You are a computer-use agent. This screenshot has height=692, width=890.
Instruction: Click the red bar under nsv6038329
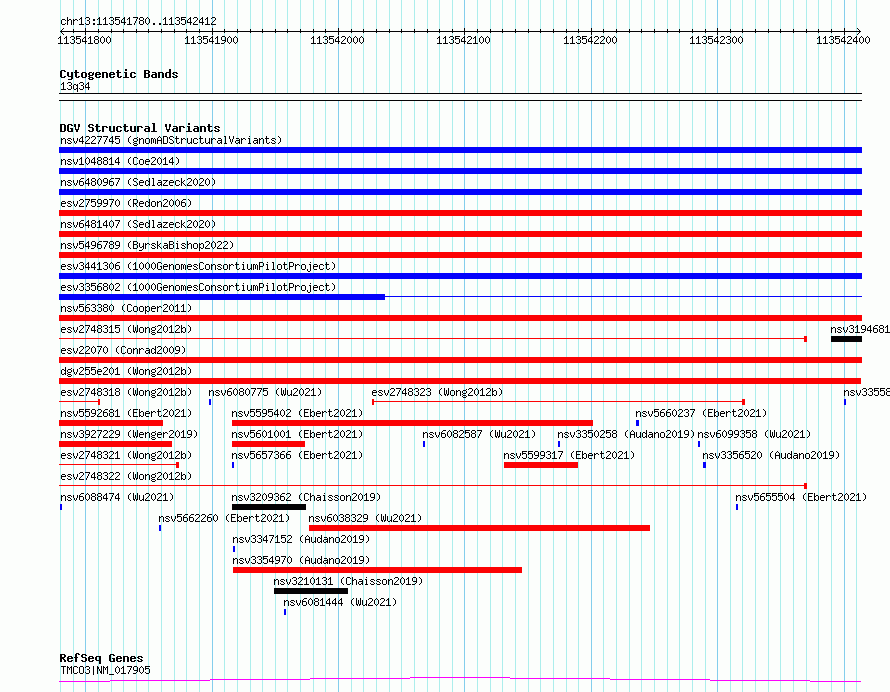(x=479, y=528)
